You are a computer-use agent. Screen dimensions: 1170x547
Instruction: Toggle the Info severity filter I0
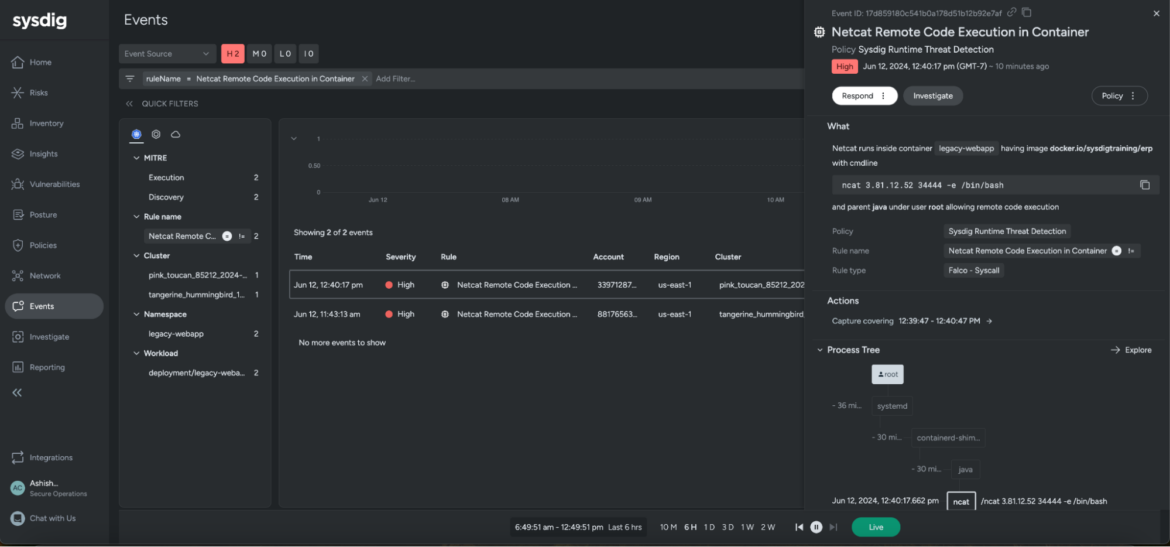coord(309,54)
